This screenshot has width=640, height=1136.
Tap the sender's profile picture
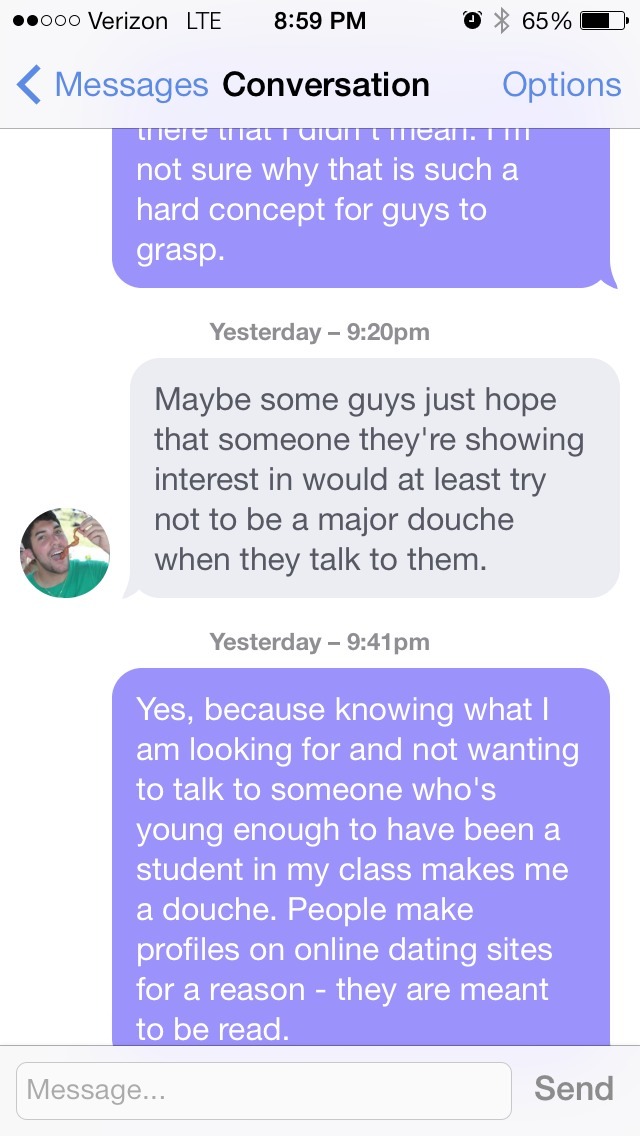pos(65,553)
